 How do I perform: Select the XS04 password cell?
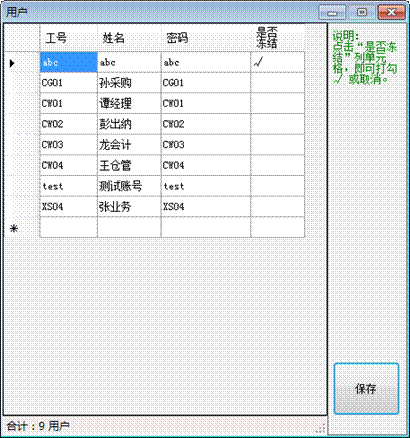tap(206, 207)
